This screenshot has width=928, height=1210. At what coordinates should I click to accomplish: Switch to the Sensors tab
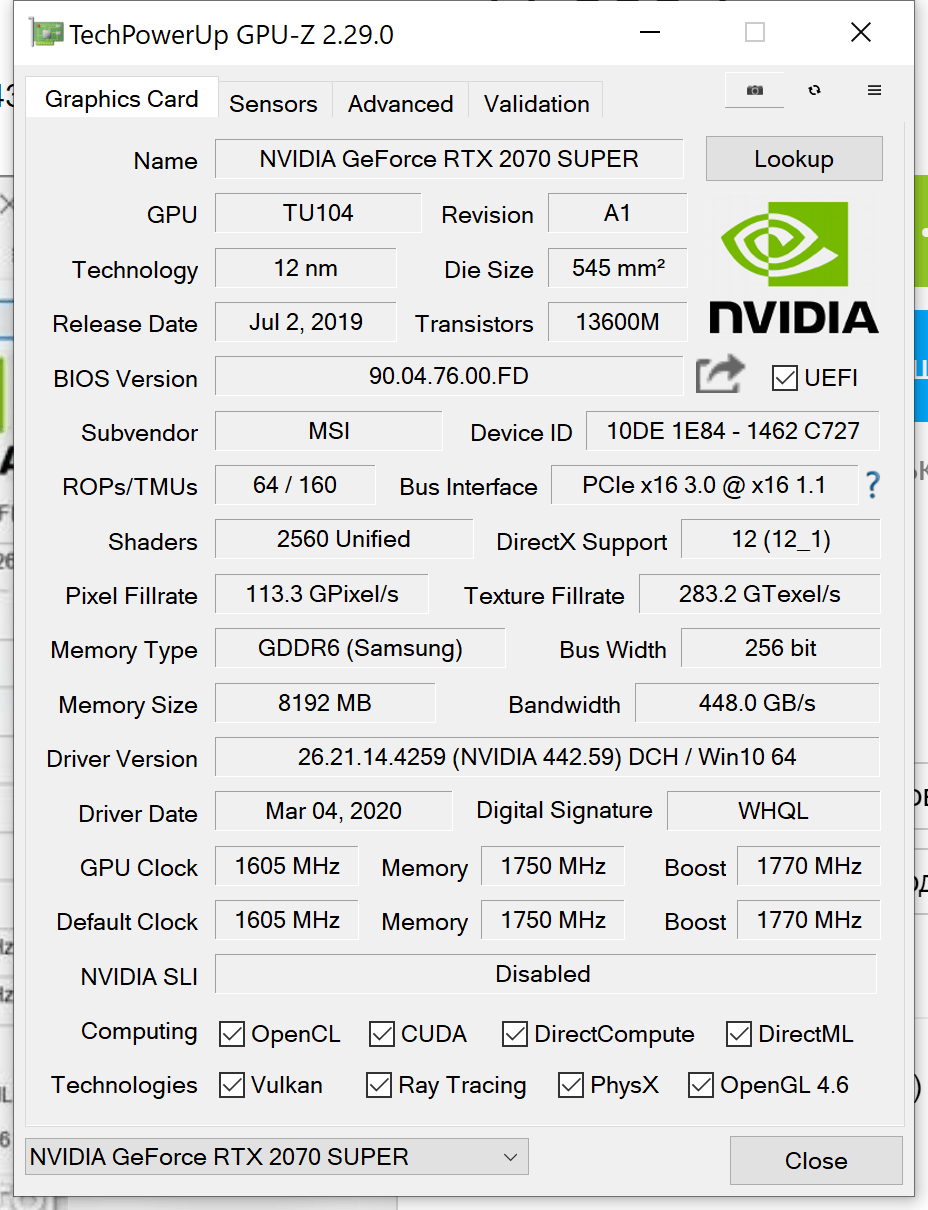click(273, 104)
